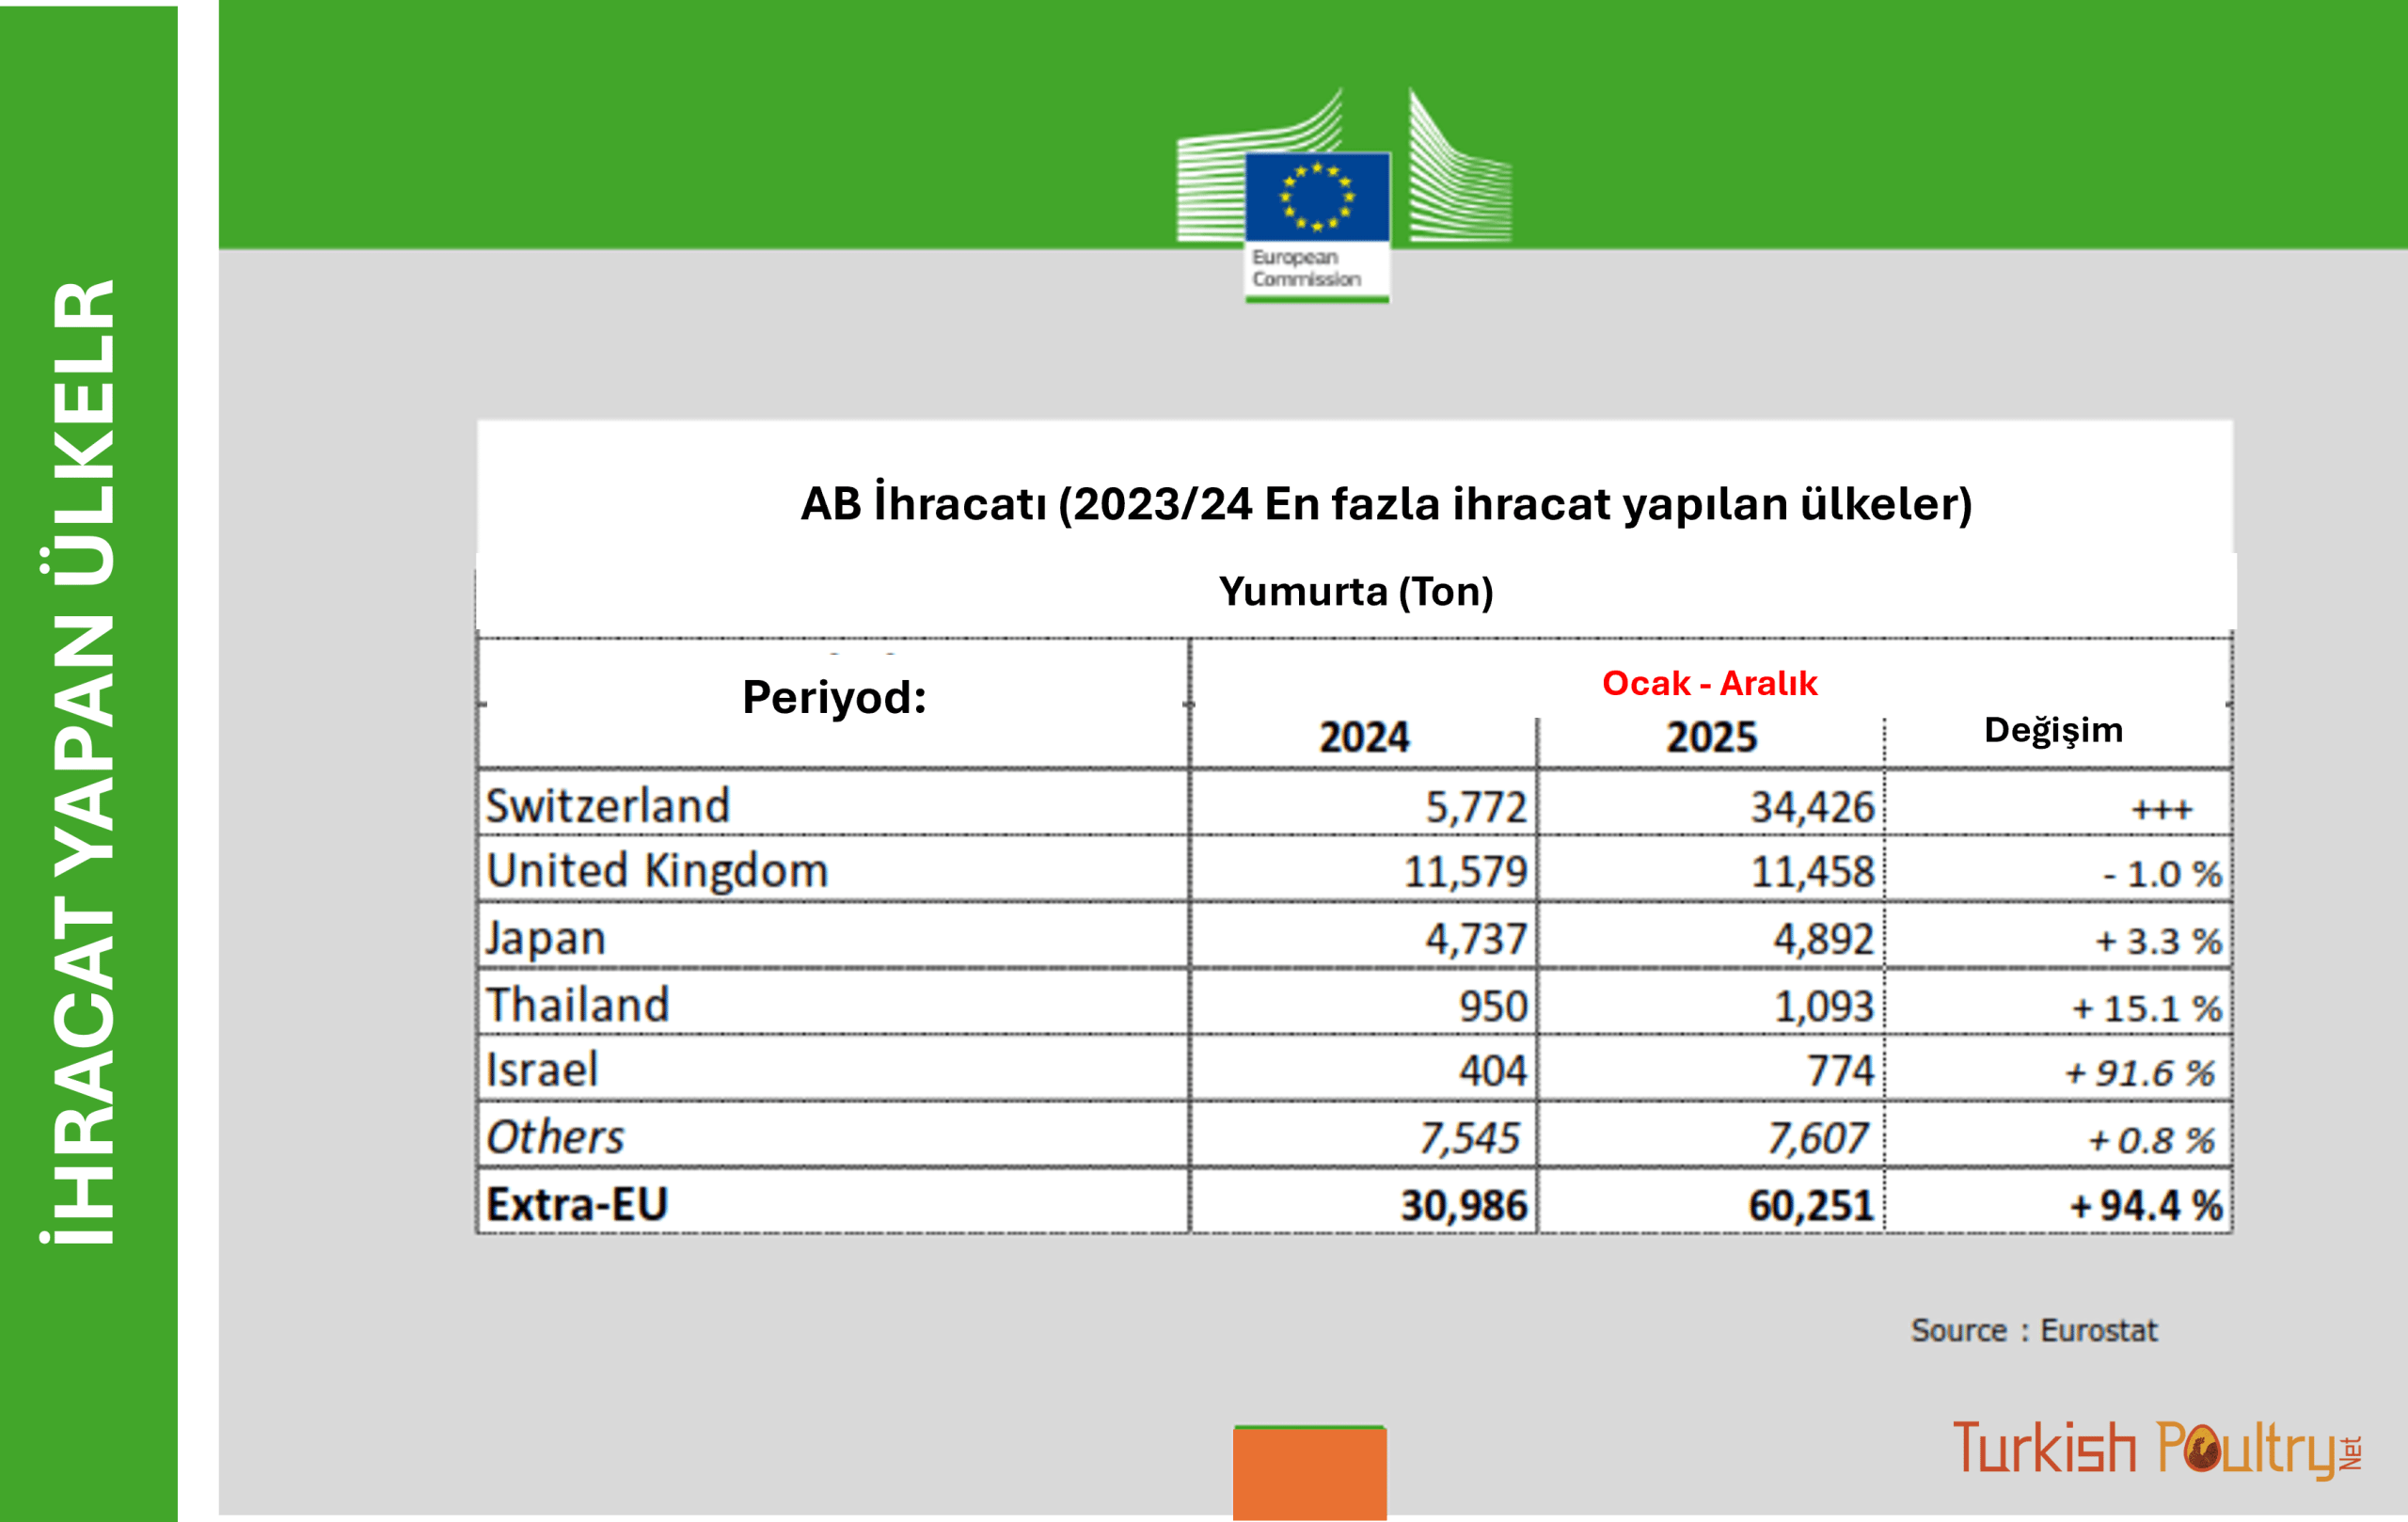Select the '2024' column header

[1364, 737]
